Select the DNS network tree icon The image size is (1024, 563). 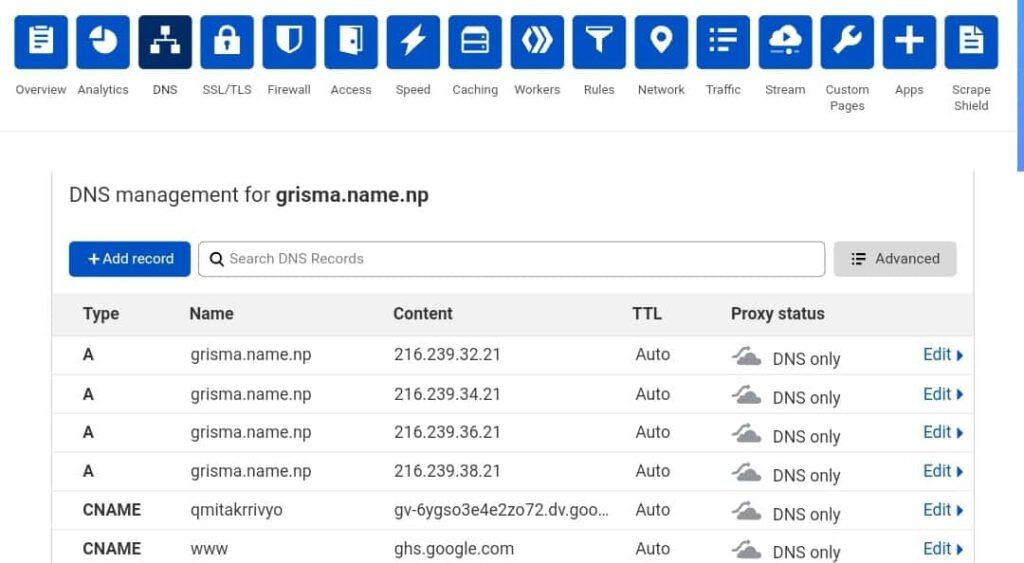click(x=165, y=42)
